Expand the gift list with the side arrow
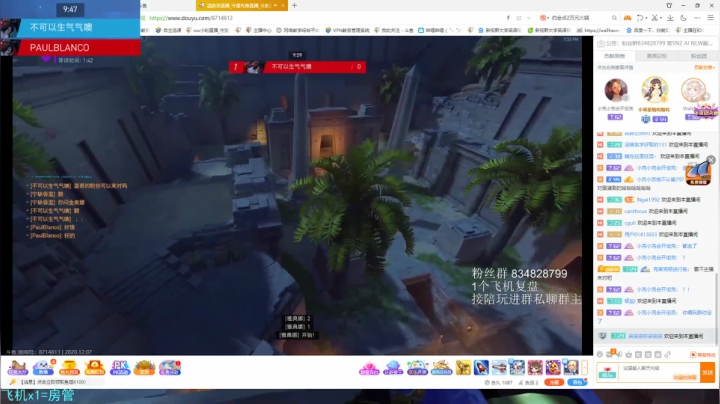Screen dimensions: 720x404 585,367
